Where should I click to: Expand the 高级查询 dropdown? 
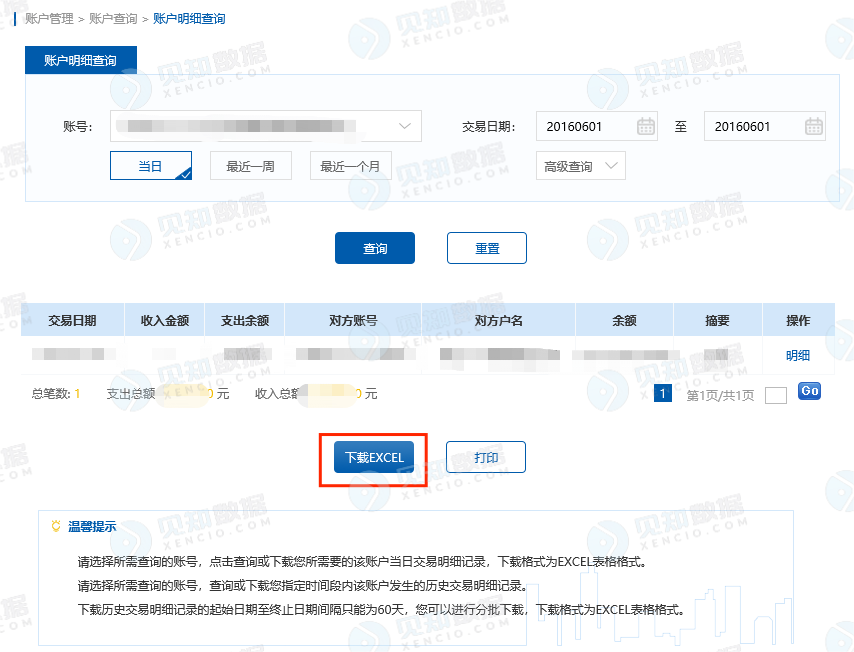click(581, 166)
